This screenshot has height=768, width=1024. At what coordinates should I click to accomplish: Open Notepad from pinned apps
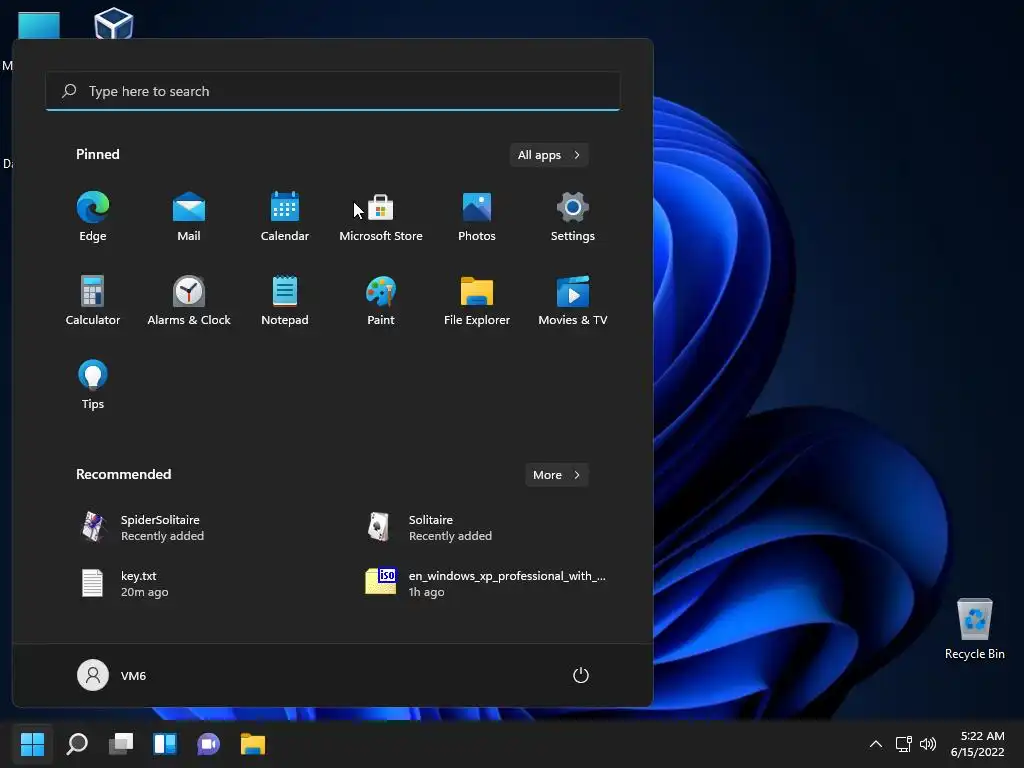[x=285, y=301]
